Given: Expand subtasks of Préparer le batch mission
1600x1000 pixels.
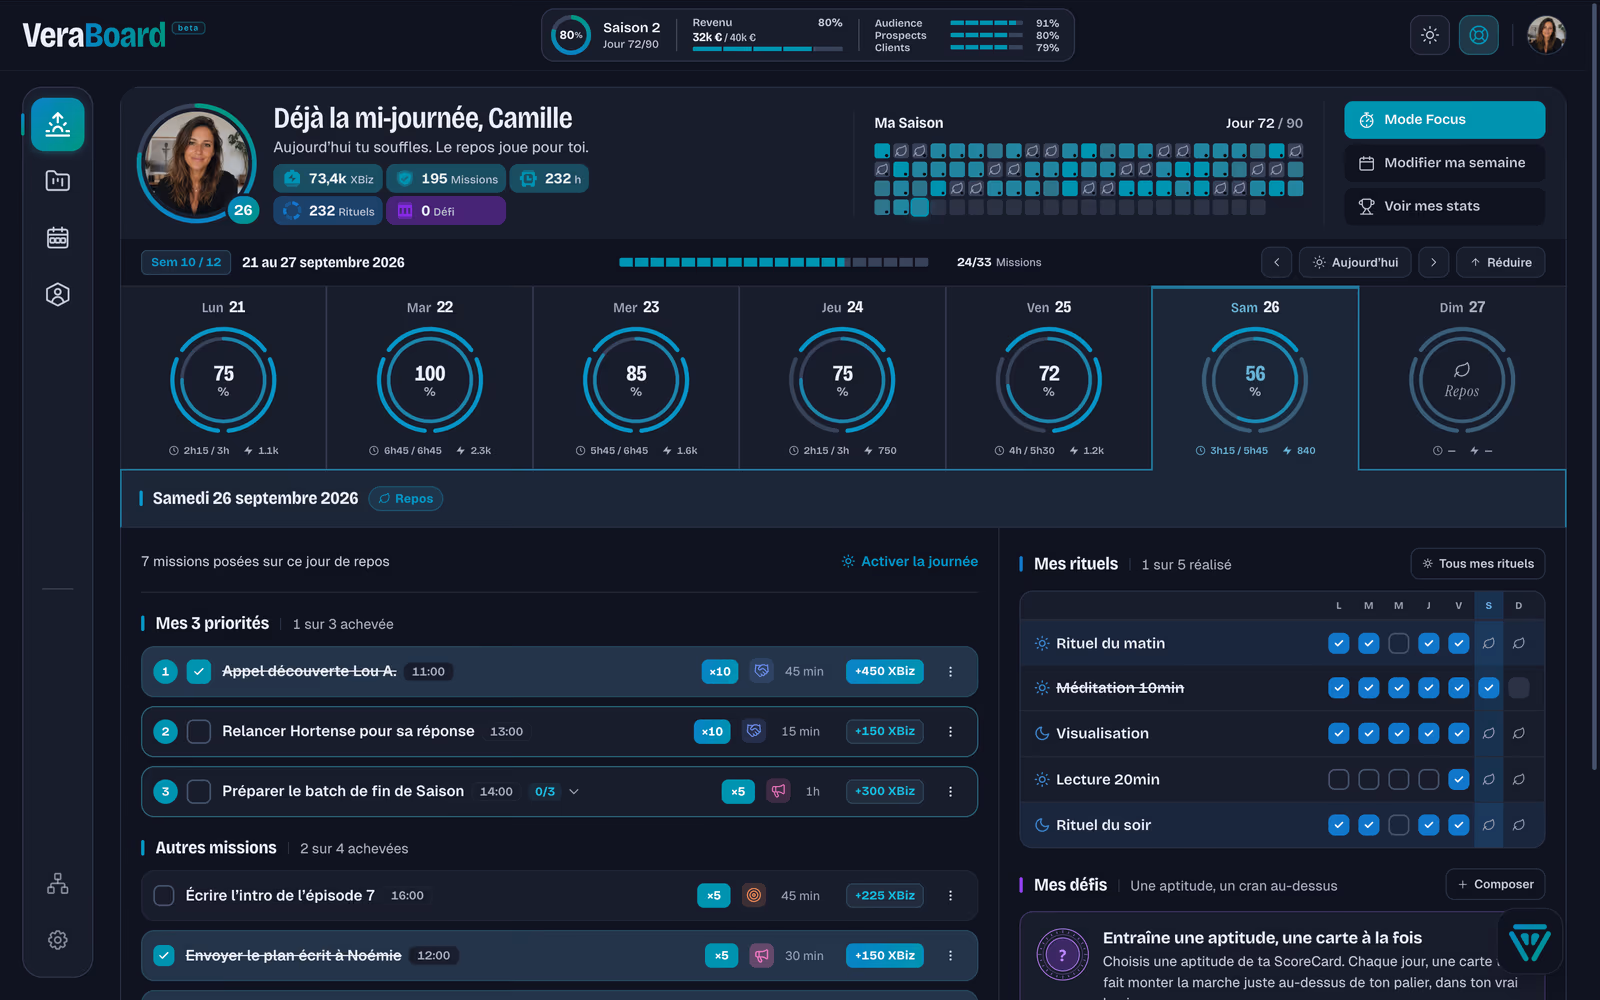Looking at the screenshot, I should pos(574,792).
